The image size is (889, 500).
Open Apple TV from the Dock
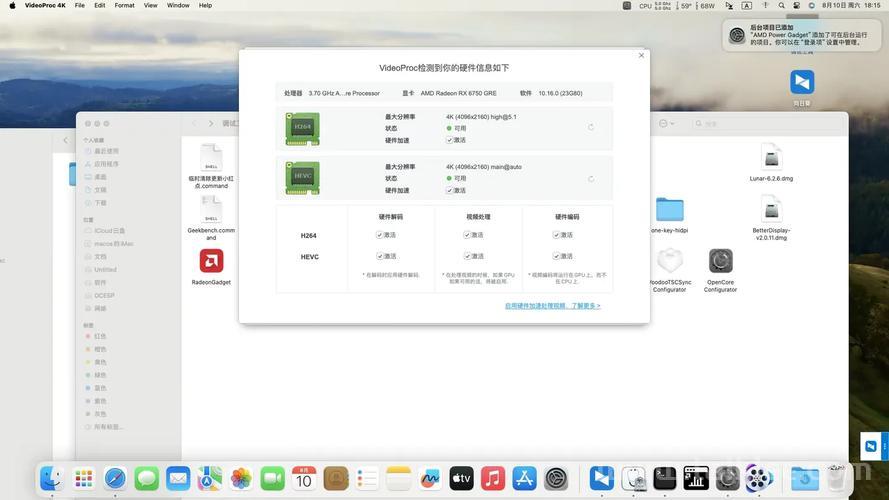pos(462,478)
